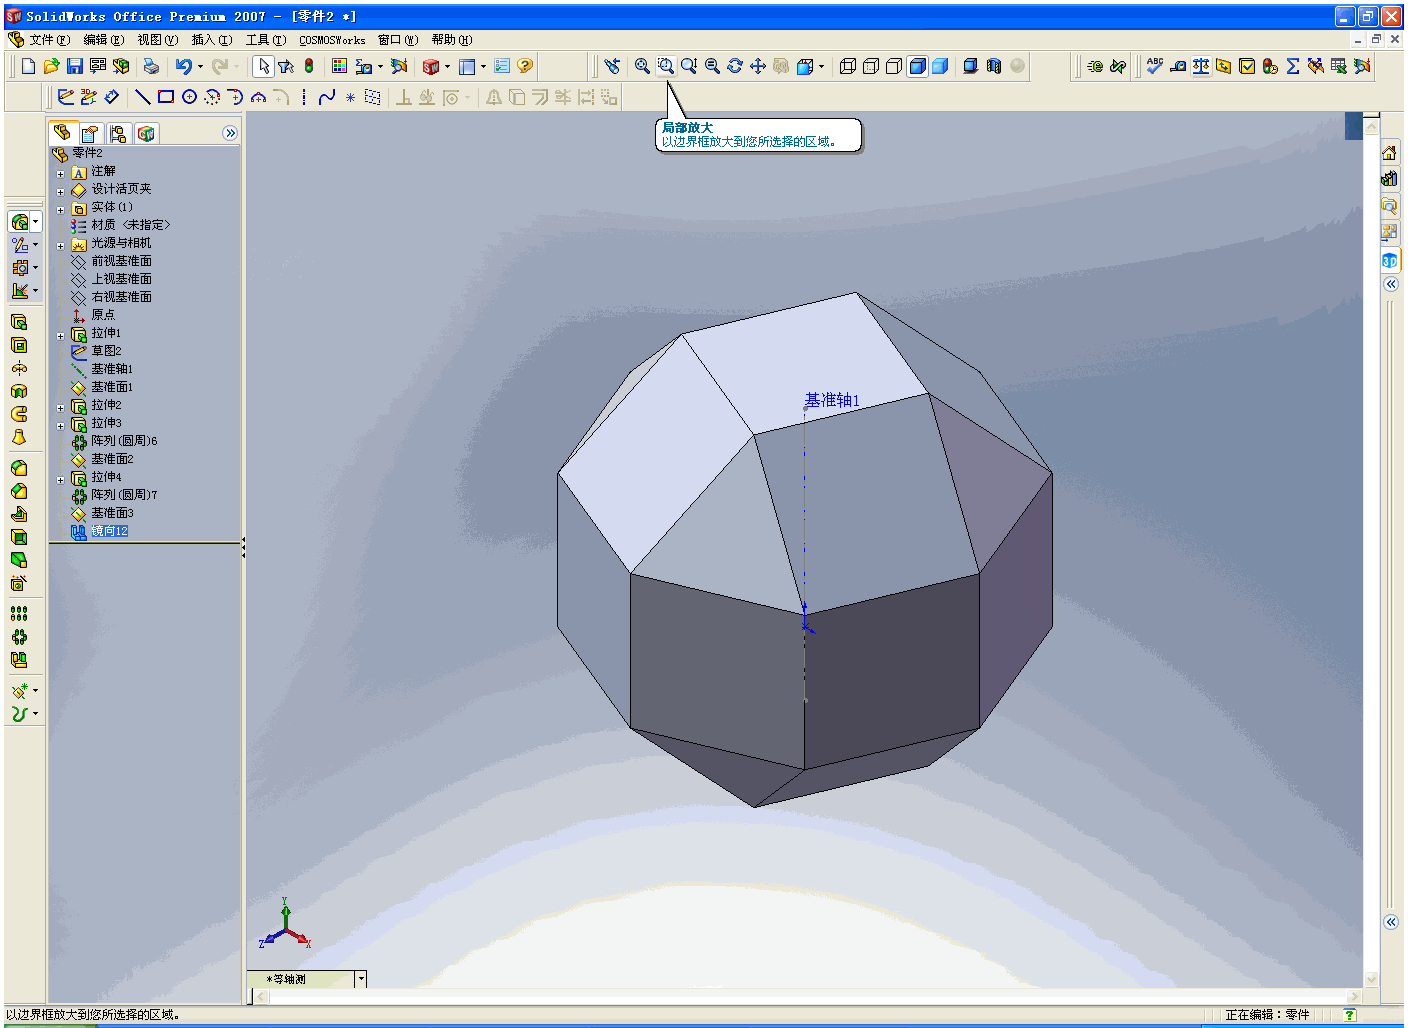Switch display to Shaded without edges

pos(940,66)
